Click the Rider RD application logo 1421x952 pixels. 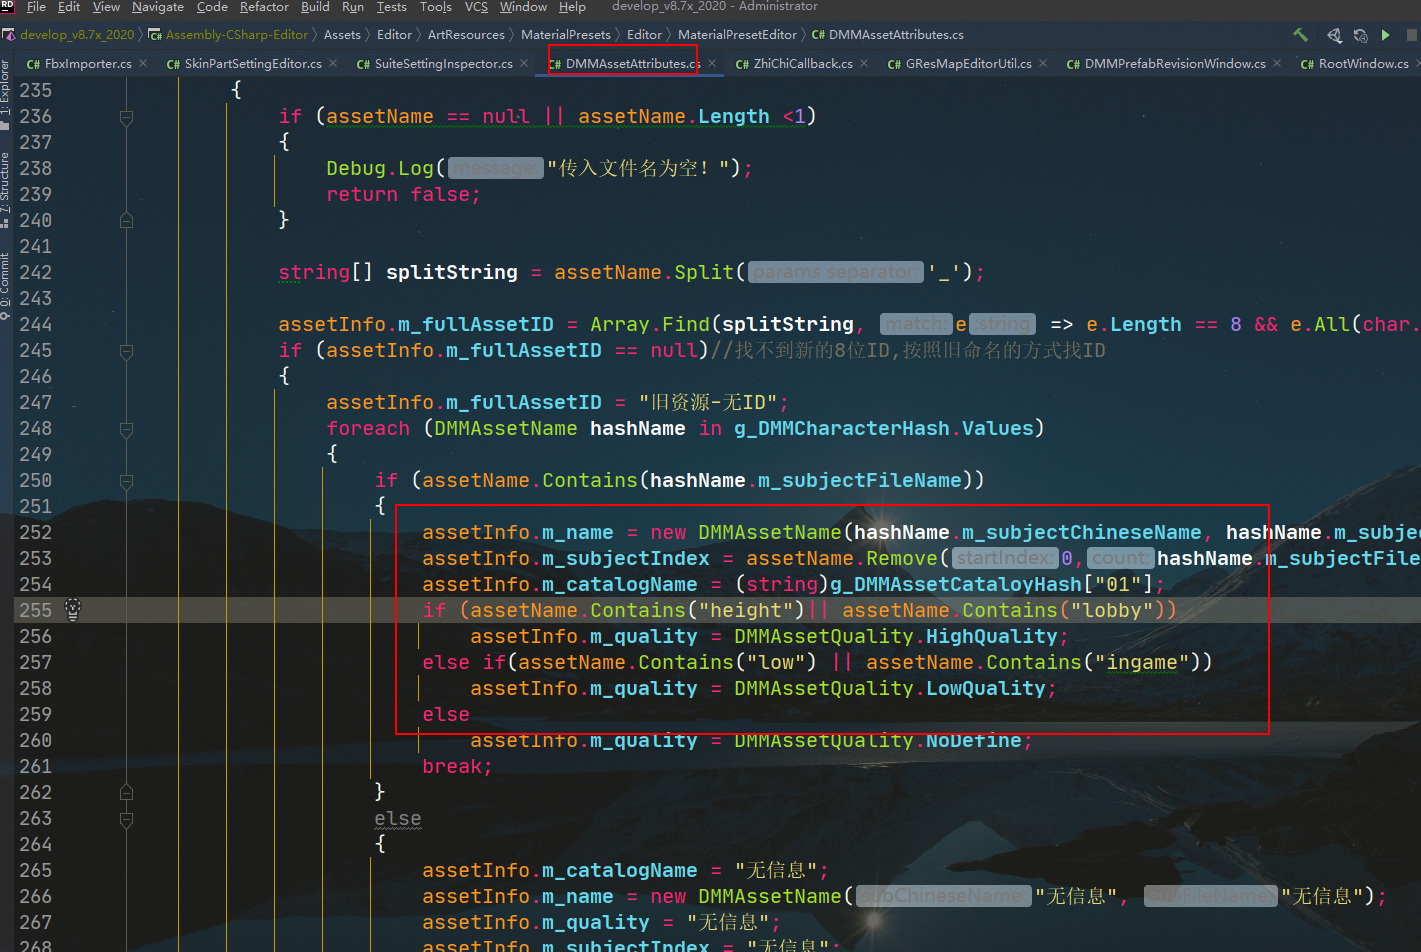pyautogui.click(x=8, y=6)
